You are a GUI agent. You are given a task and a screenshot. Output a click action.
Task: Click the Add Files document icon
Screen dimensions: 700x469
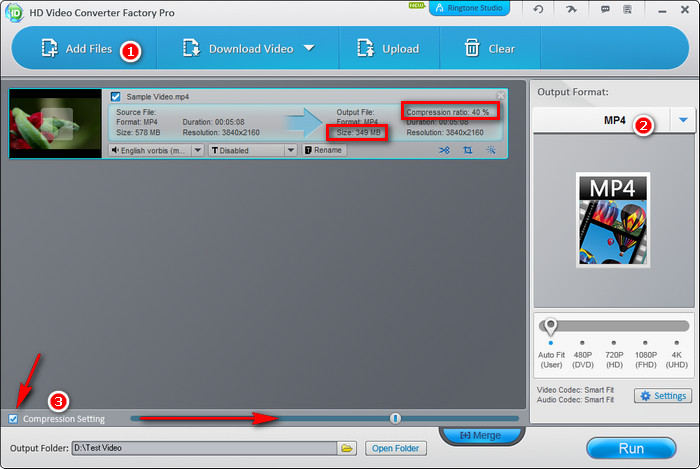click(x=50, y=48)
